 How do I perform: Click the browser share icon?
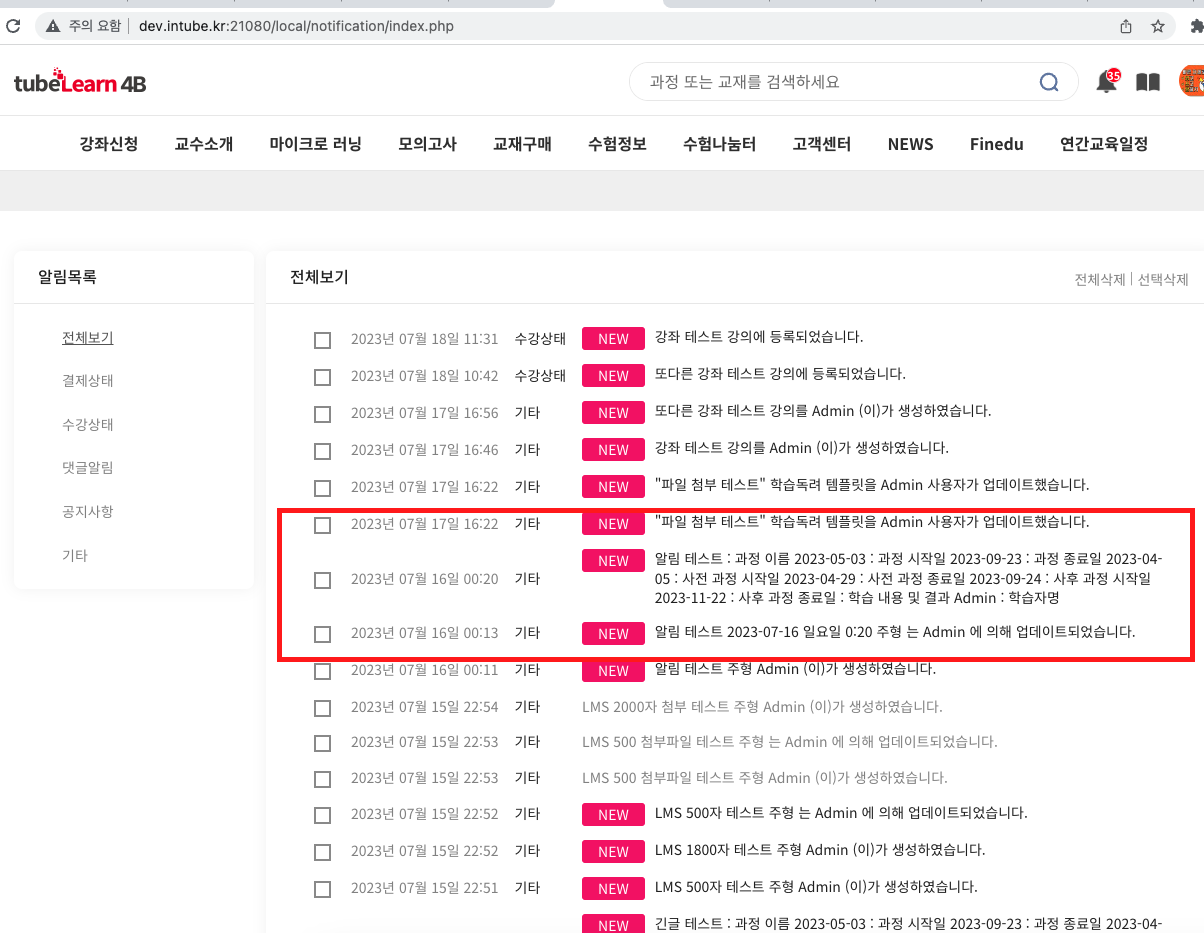pos(1126,26)
